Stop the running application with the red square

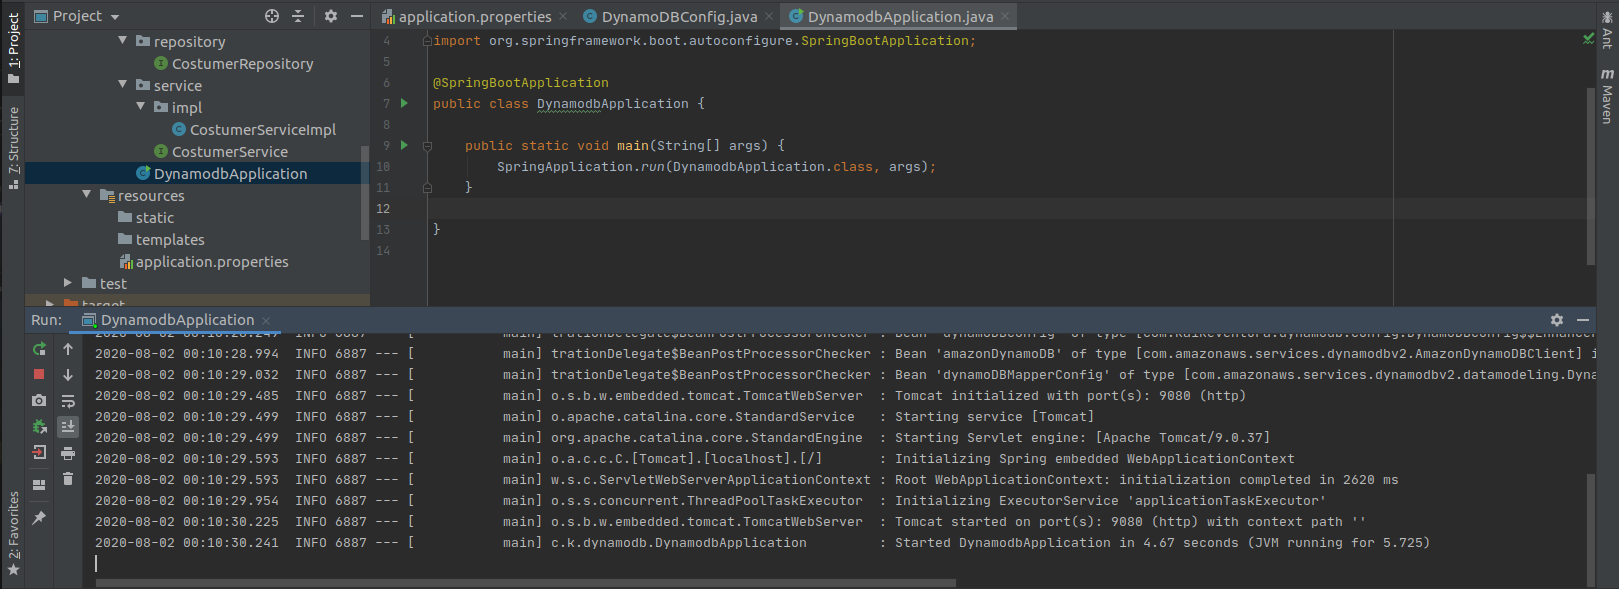tap(39, 374)
